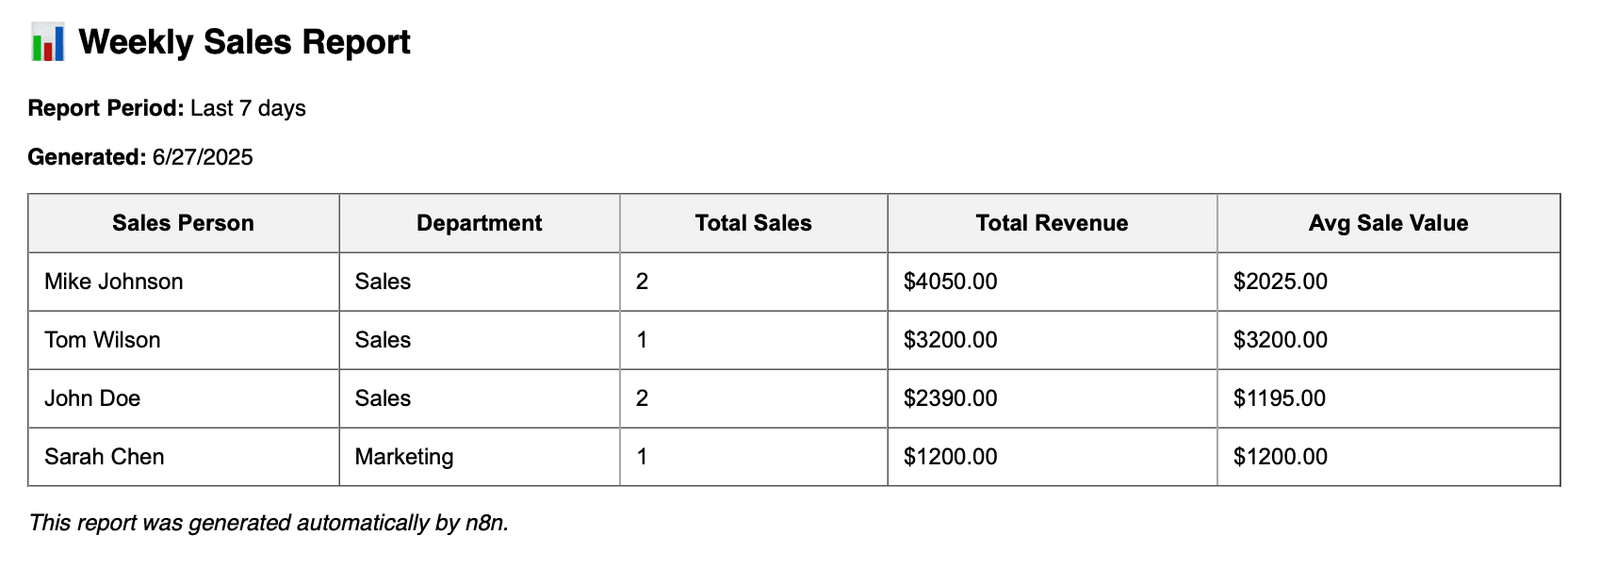1600x564 pixels.
Task: Click the generated date 6/27/2025
Action: click(202, 157)
